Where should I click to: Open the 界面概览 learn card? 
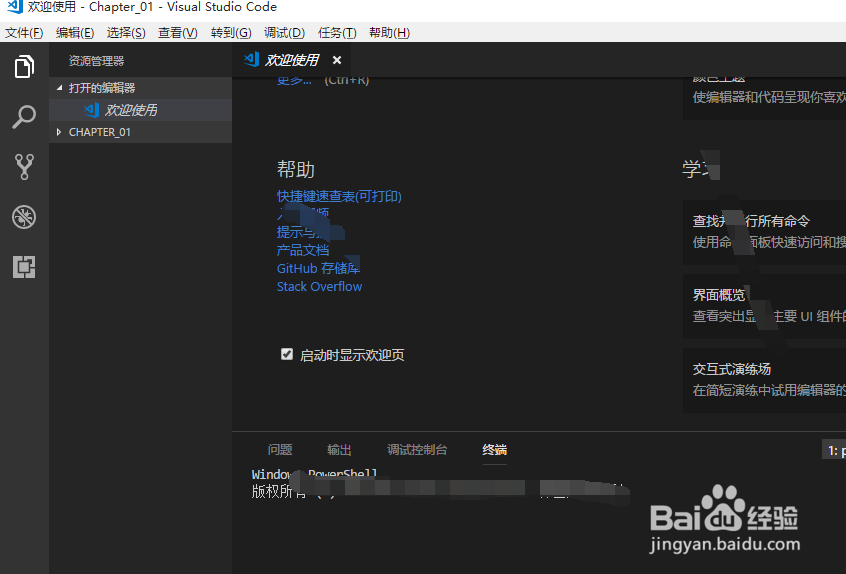point(765,306)
